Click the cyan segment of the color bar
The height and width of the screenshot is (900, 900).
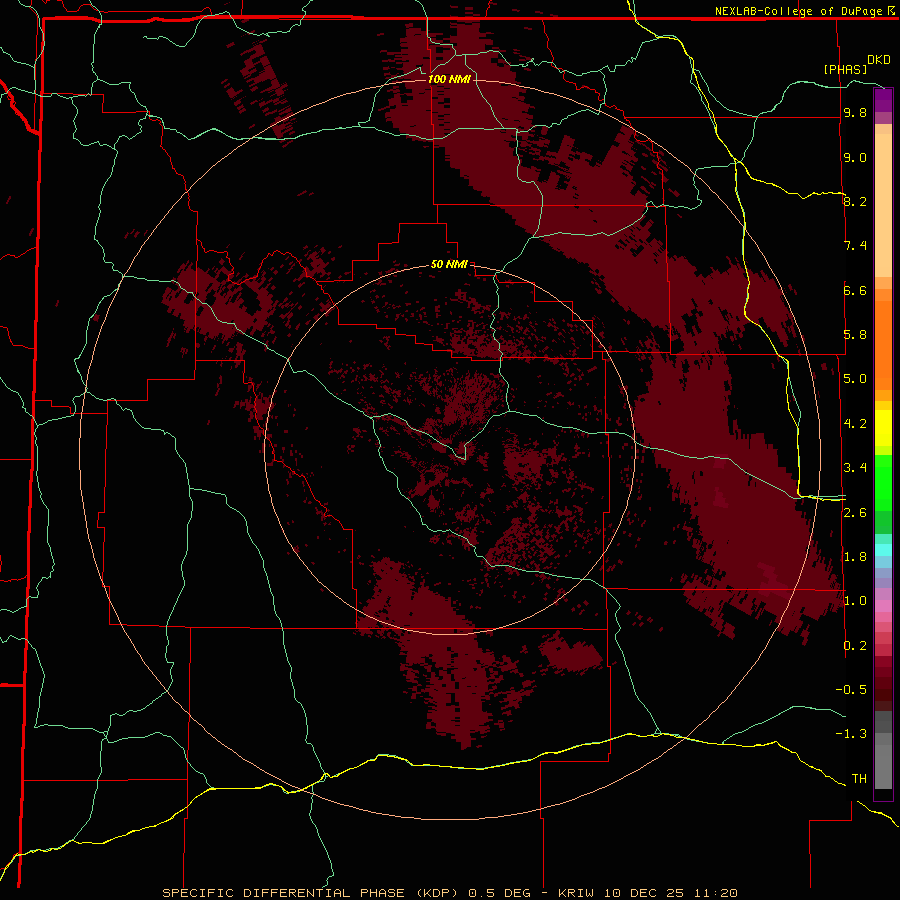(x=883, y=550)
